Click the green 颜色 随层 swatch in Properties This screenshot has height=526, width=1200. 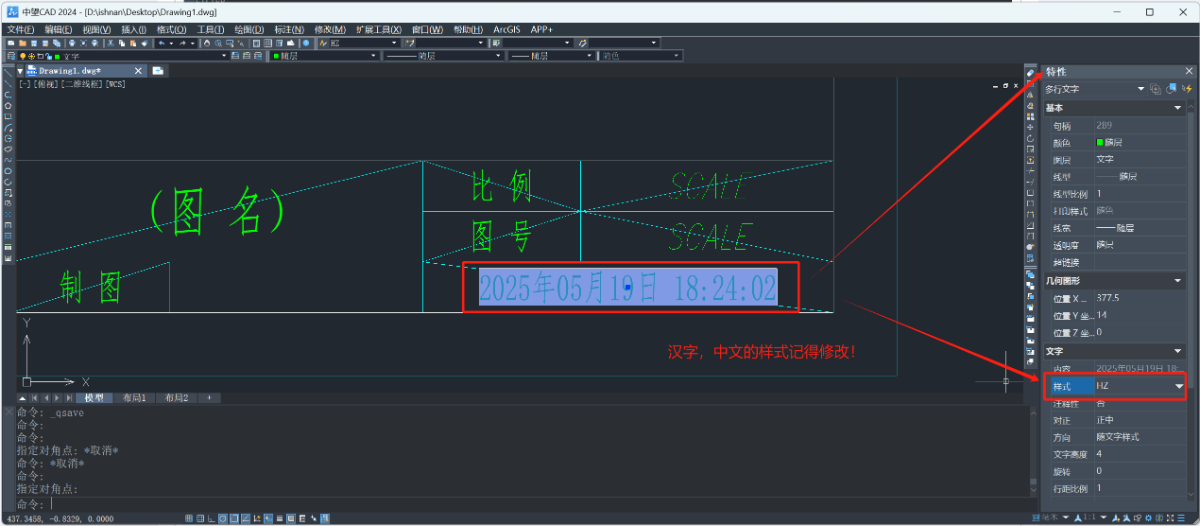[1101, 142]
